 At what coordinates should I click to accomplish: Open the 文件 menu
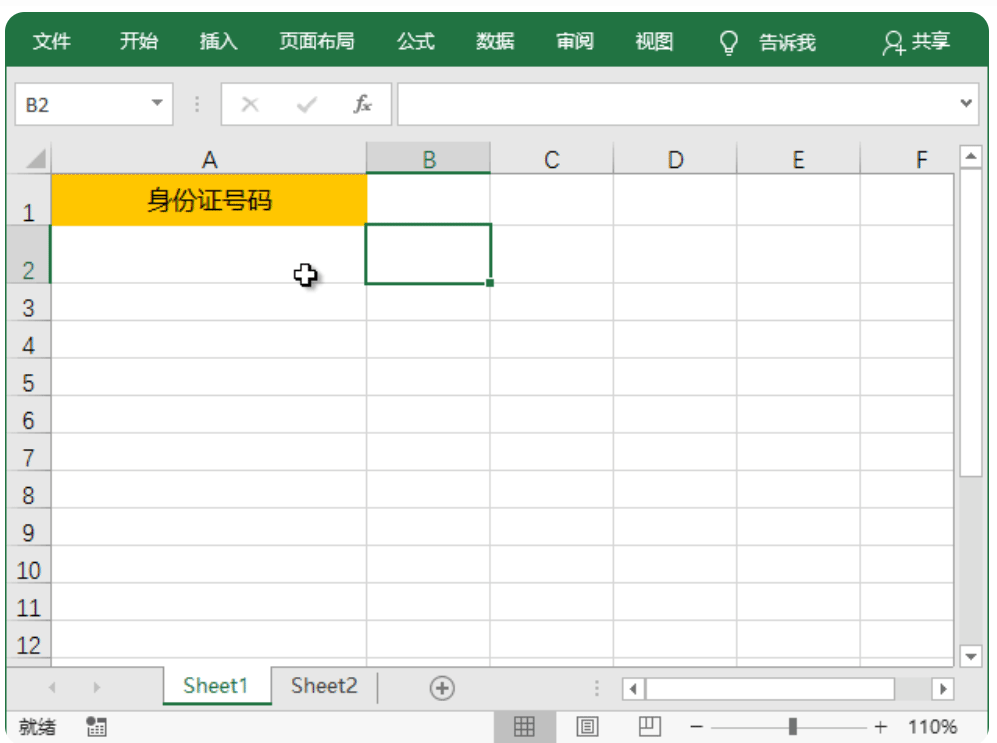(52, 42)
